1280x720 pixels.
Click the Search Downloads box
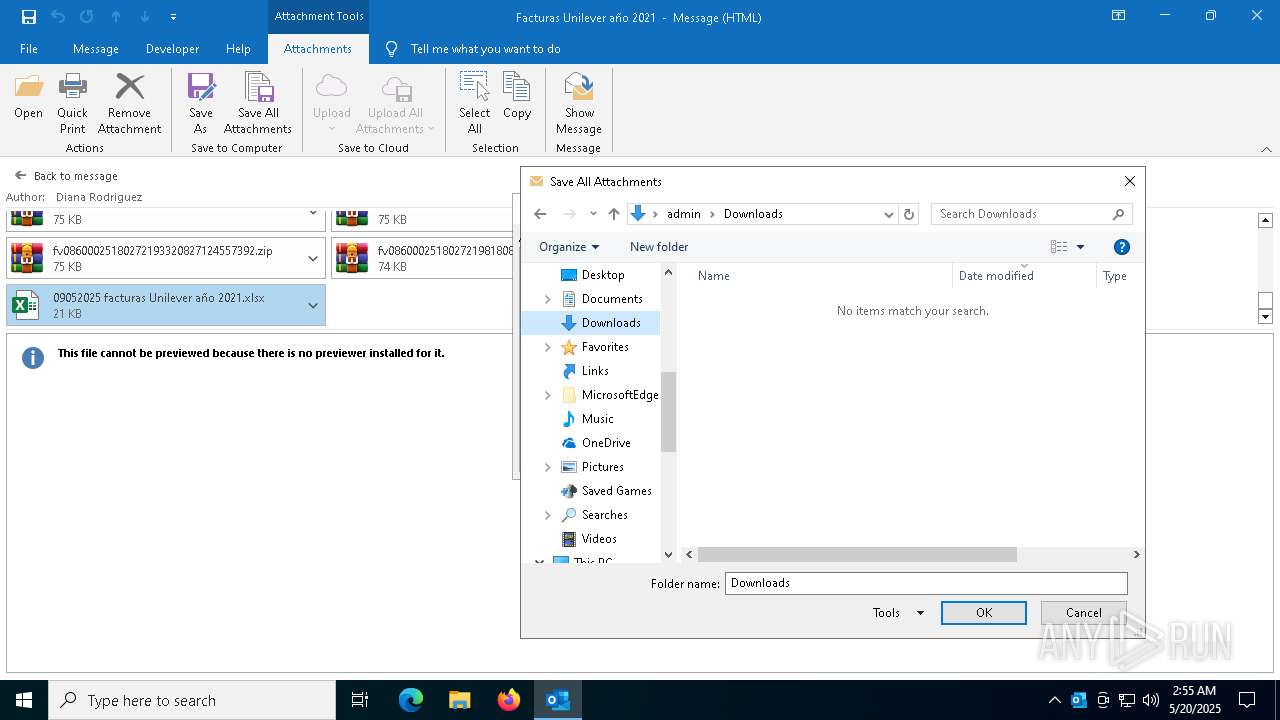pos(1031,214)
